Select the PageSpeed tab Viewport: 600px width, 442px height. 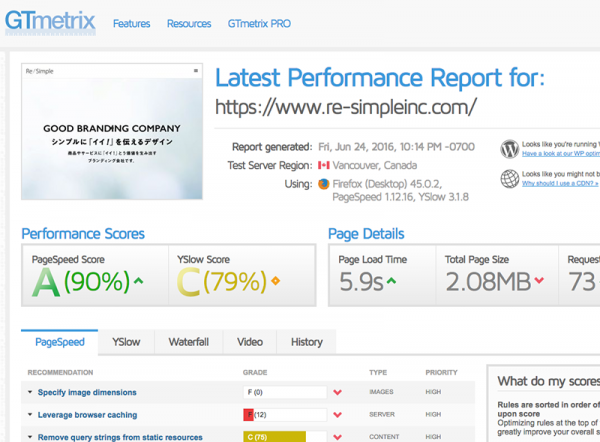pyautogui.click(x=60, y=342)
